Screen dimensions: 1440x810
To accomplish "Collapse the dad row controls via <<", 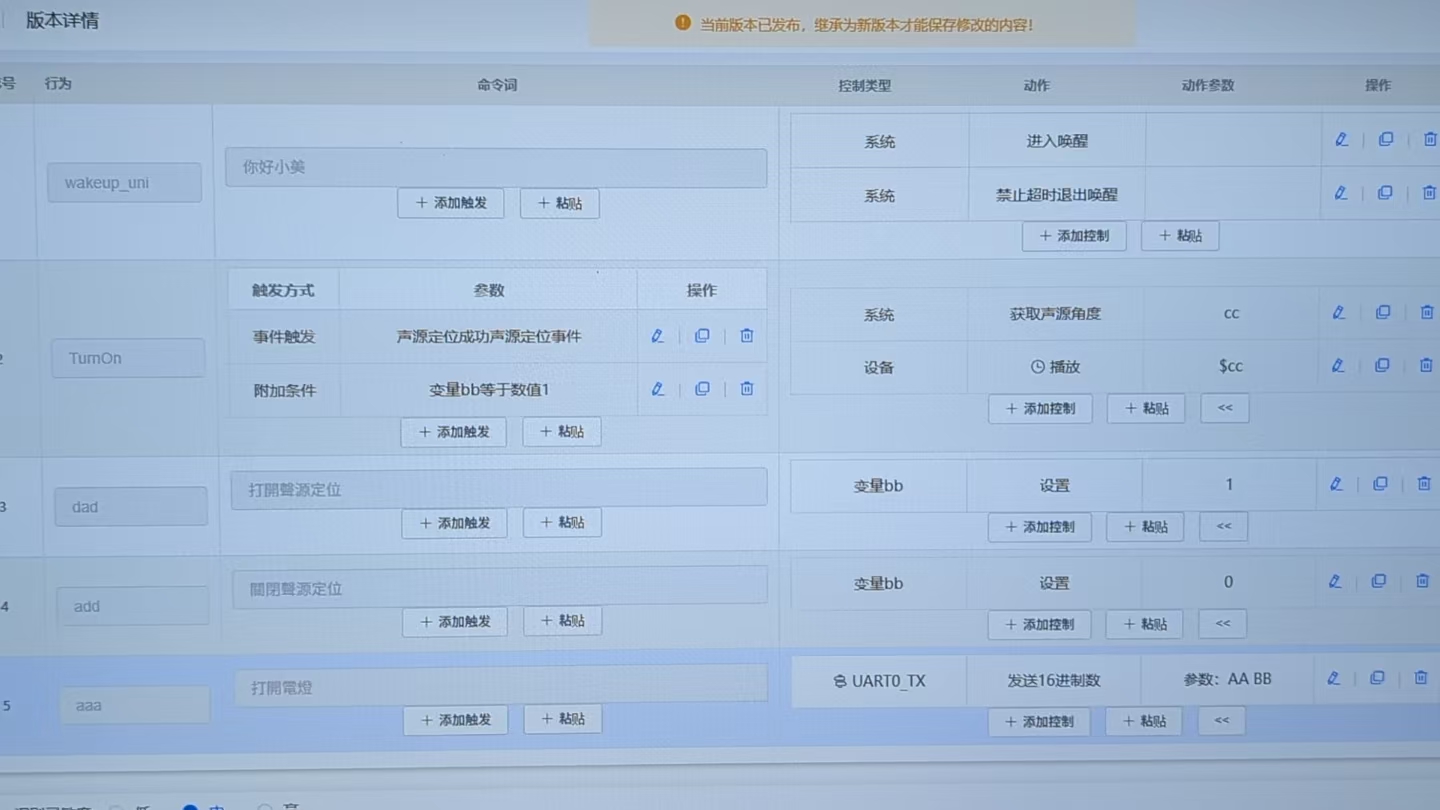I will pos(1222,526).
